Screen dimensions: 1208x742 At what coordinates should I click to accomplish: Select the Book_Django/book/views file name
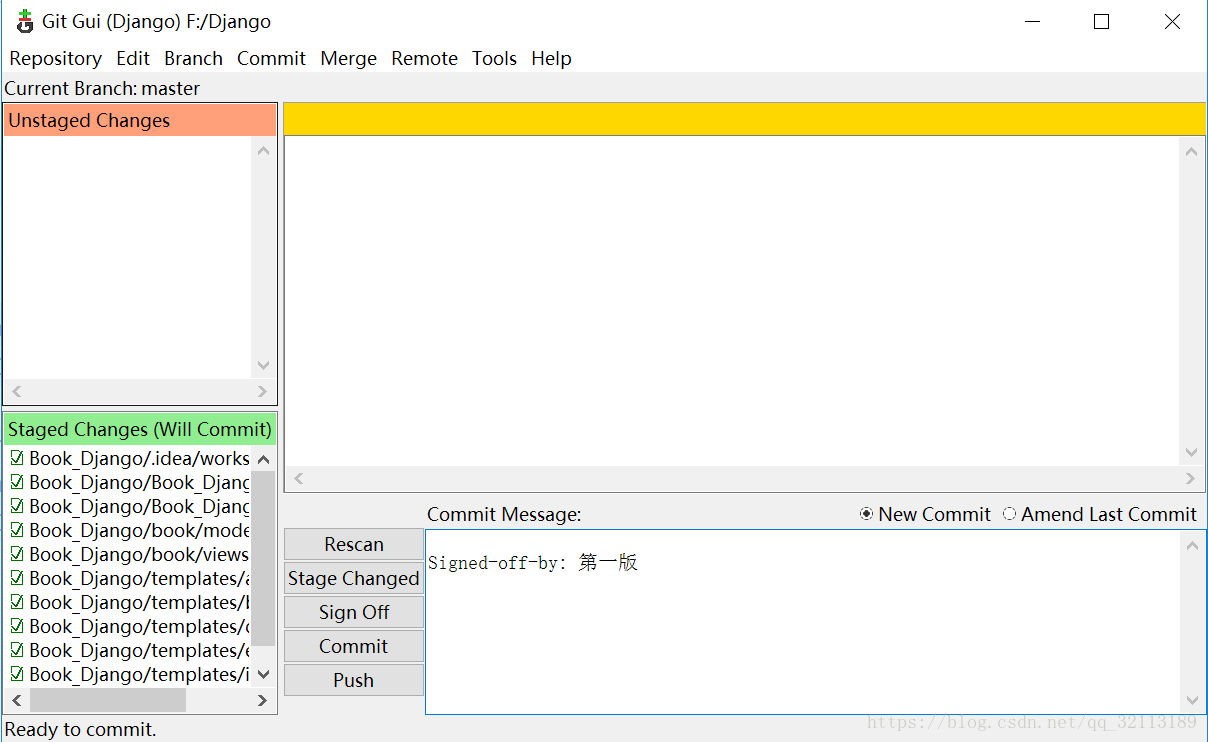click(139, 554)
